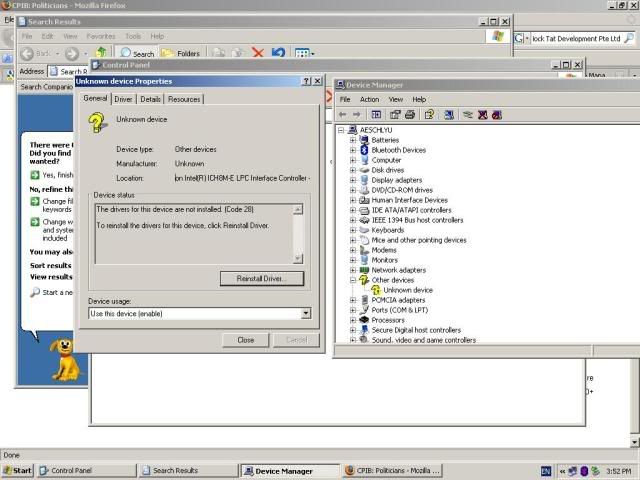Click the search magnifier in Firefox search box

click(629, 38)
